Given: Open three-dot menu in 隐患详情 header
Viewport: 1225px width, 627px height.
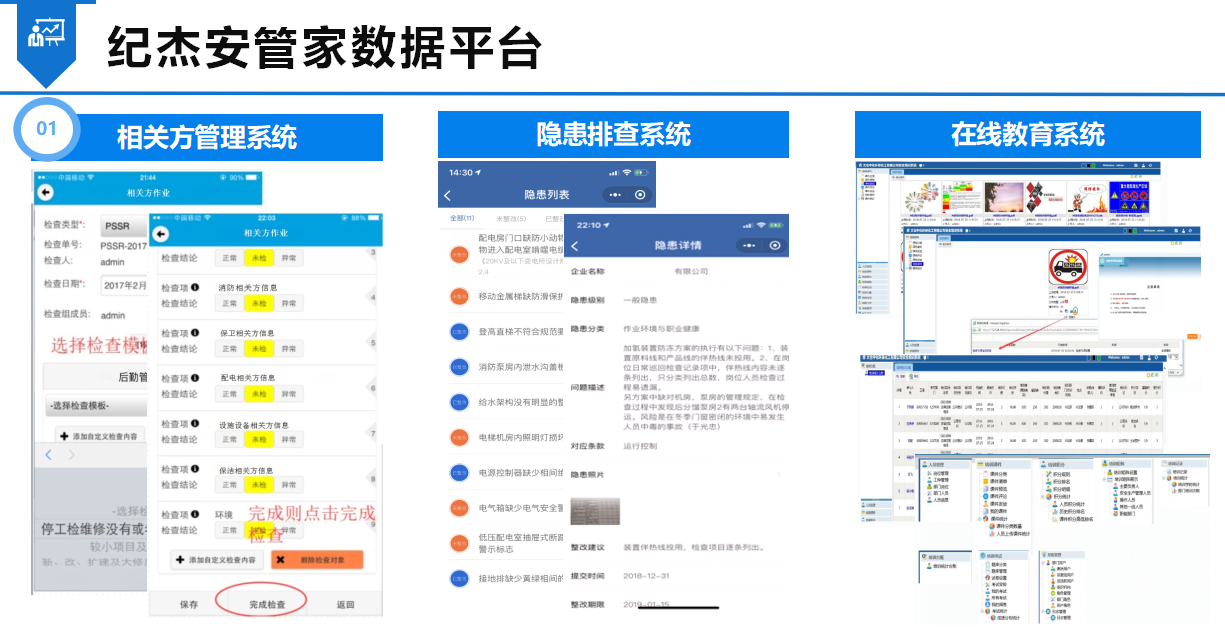Looking at the screenshot, I should click(750, 245).
